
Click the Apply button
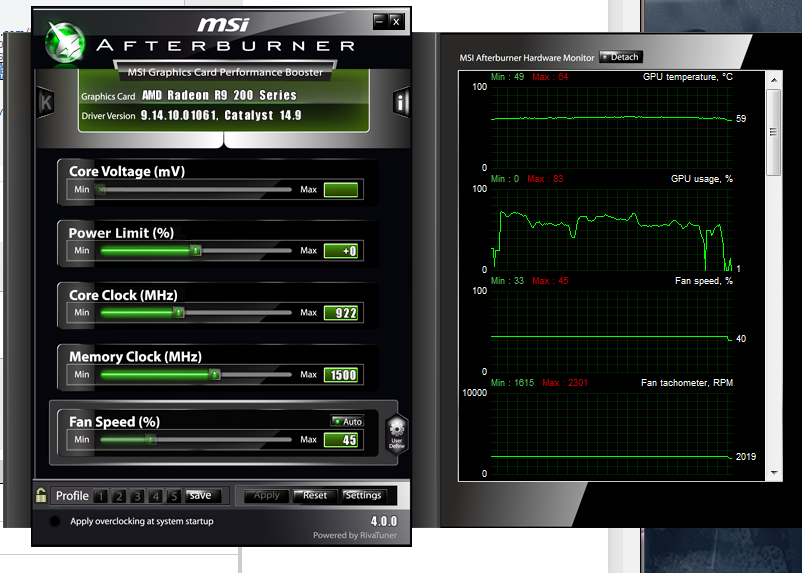(266, 496)
